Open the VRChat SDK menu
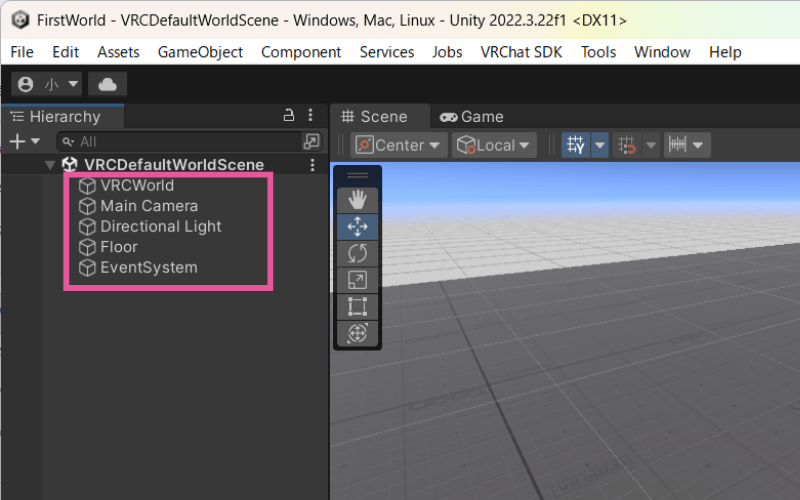800x500 pixels. (x=521, y=52)
